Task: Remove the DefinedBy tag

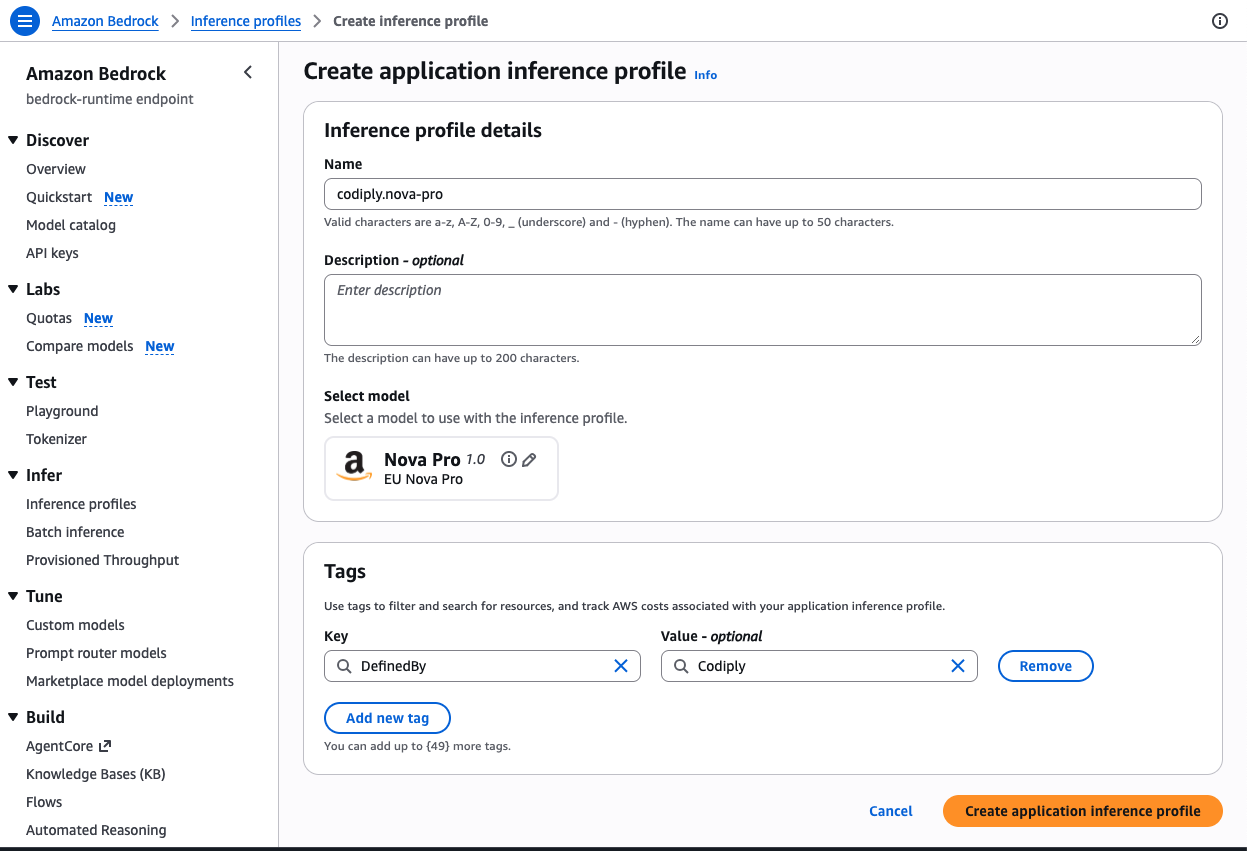Action: pyautogui.click(x=1046, y=666)
